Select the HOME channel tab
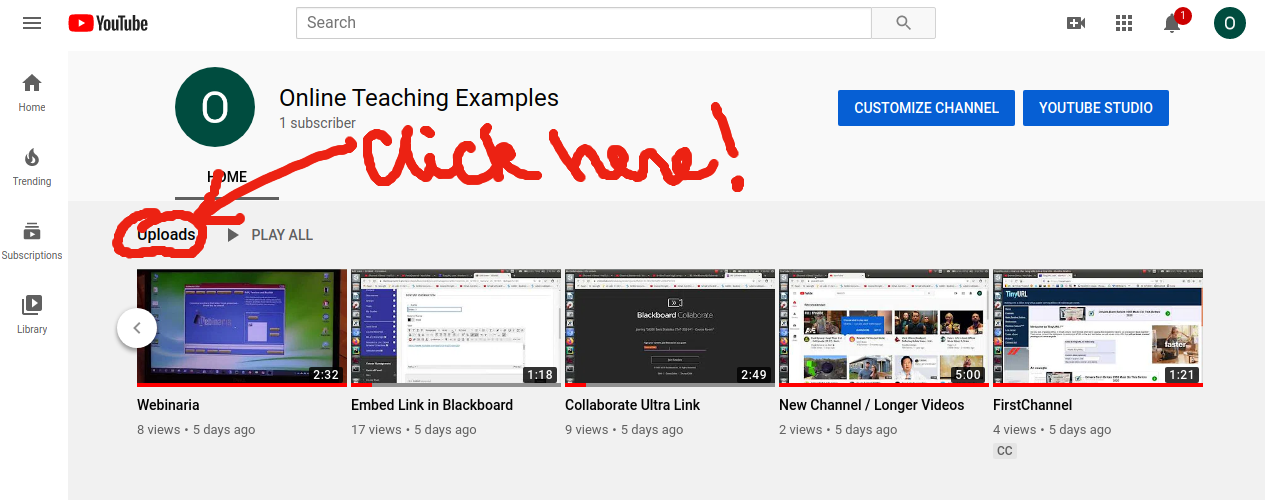The image size is (1265, 500). coord(226,177)
